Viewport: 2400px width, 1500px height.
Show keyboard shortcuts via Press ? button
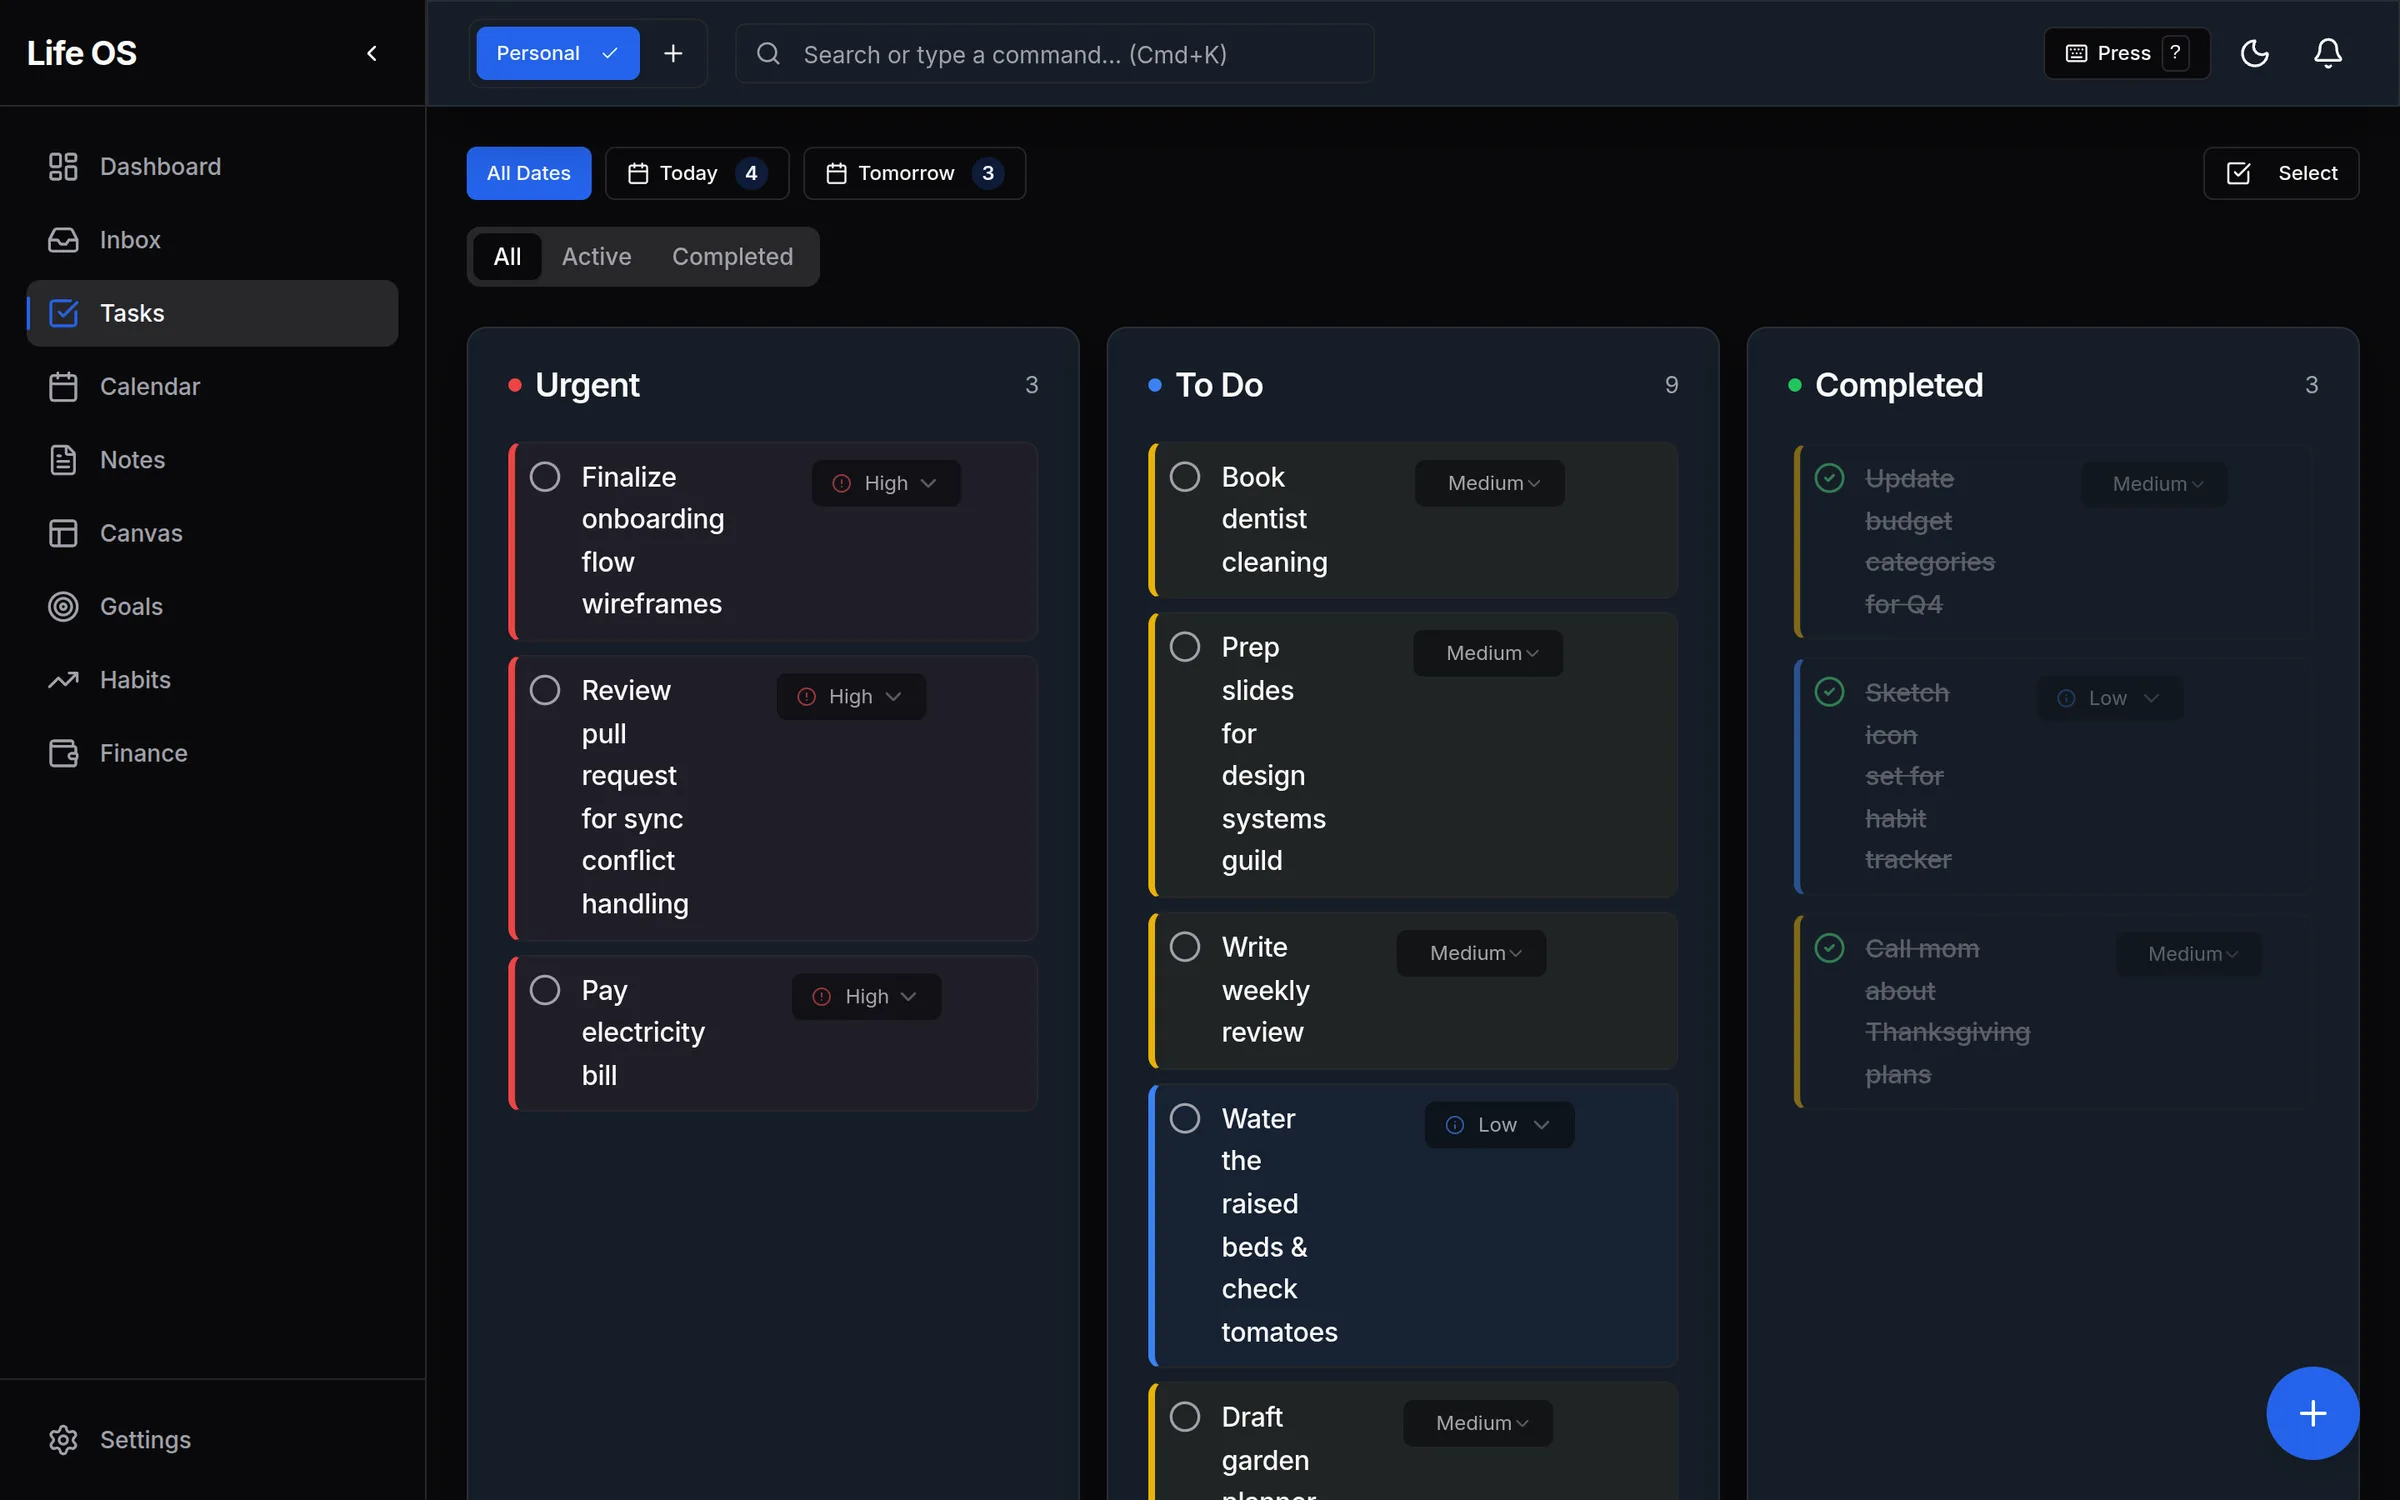[2127, 53]
